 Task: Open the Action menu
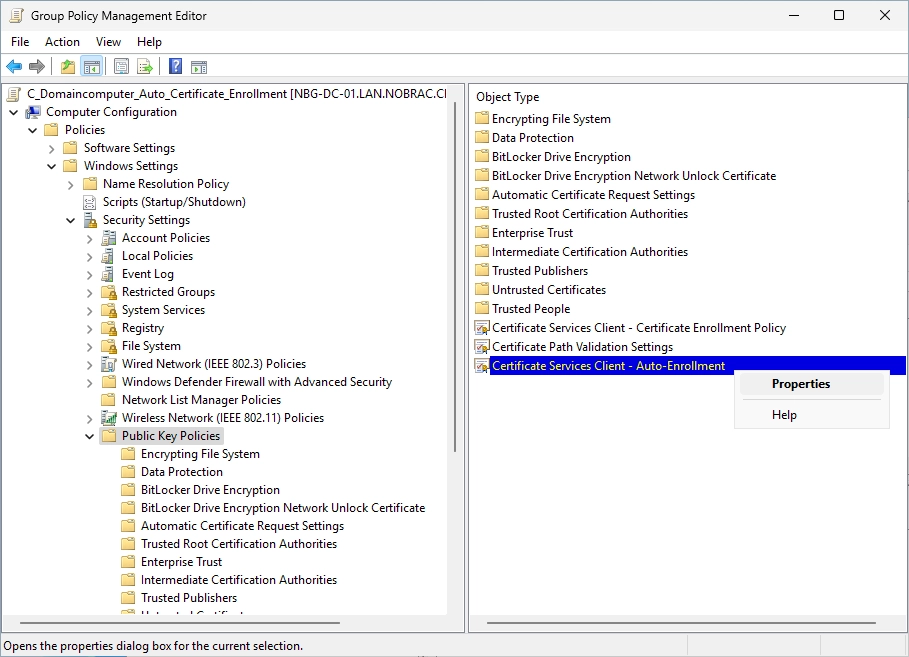[62, 42]
